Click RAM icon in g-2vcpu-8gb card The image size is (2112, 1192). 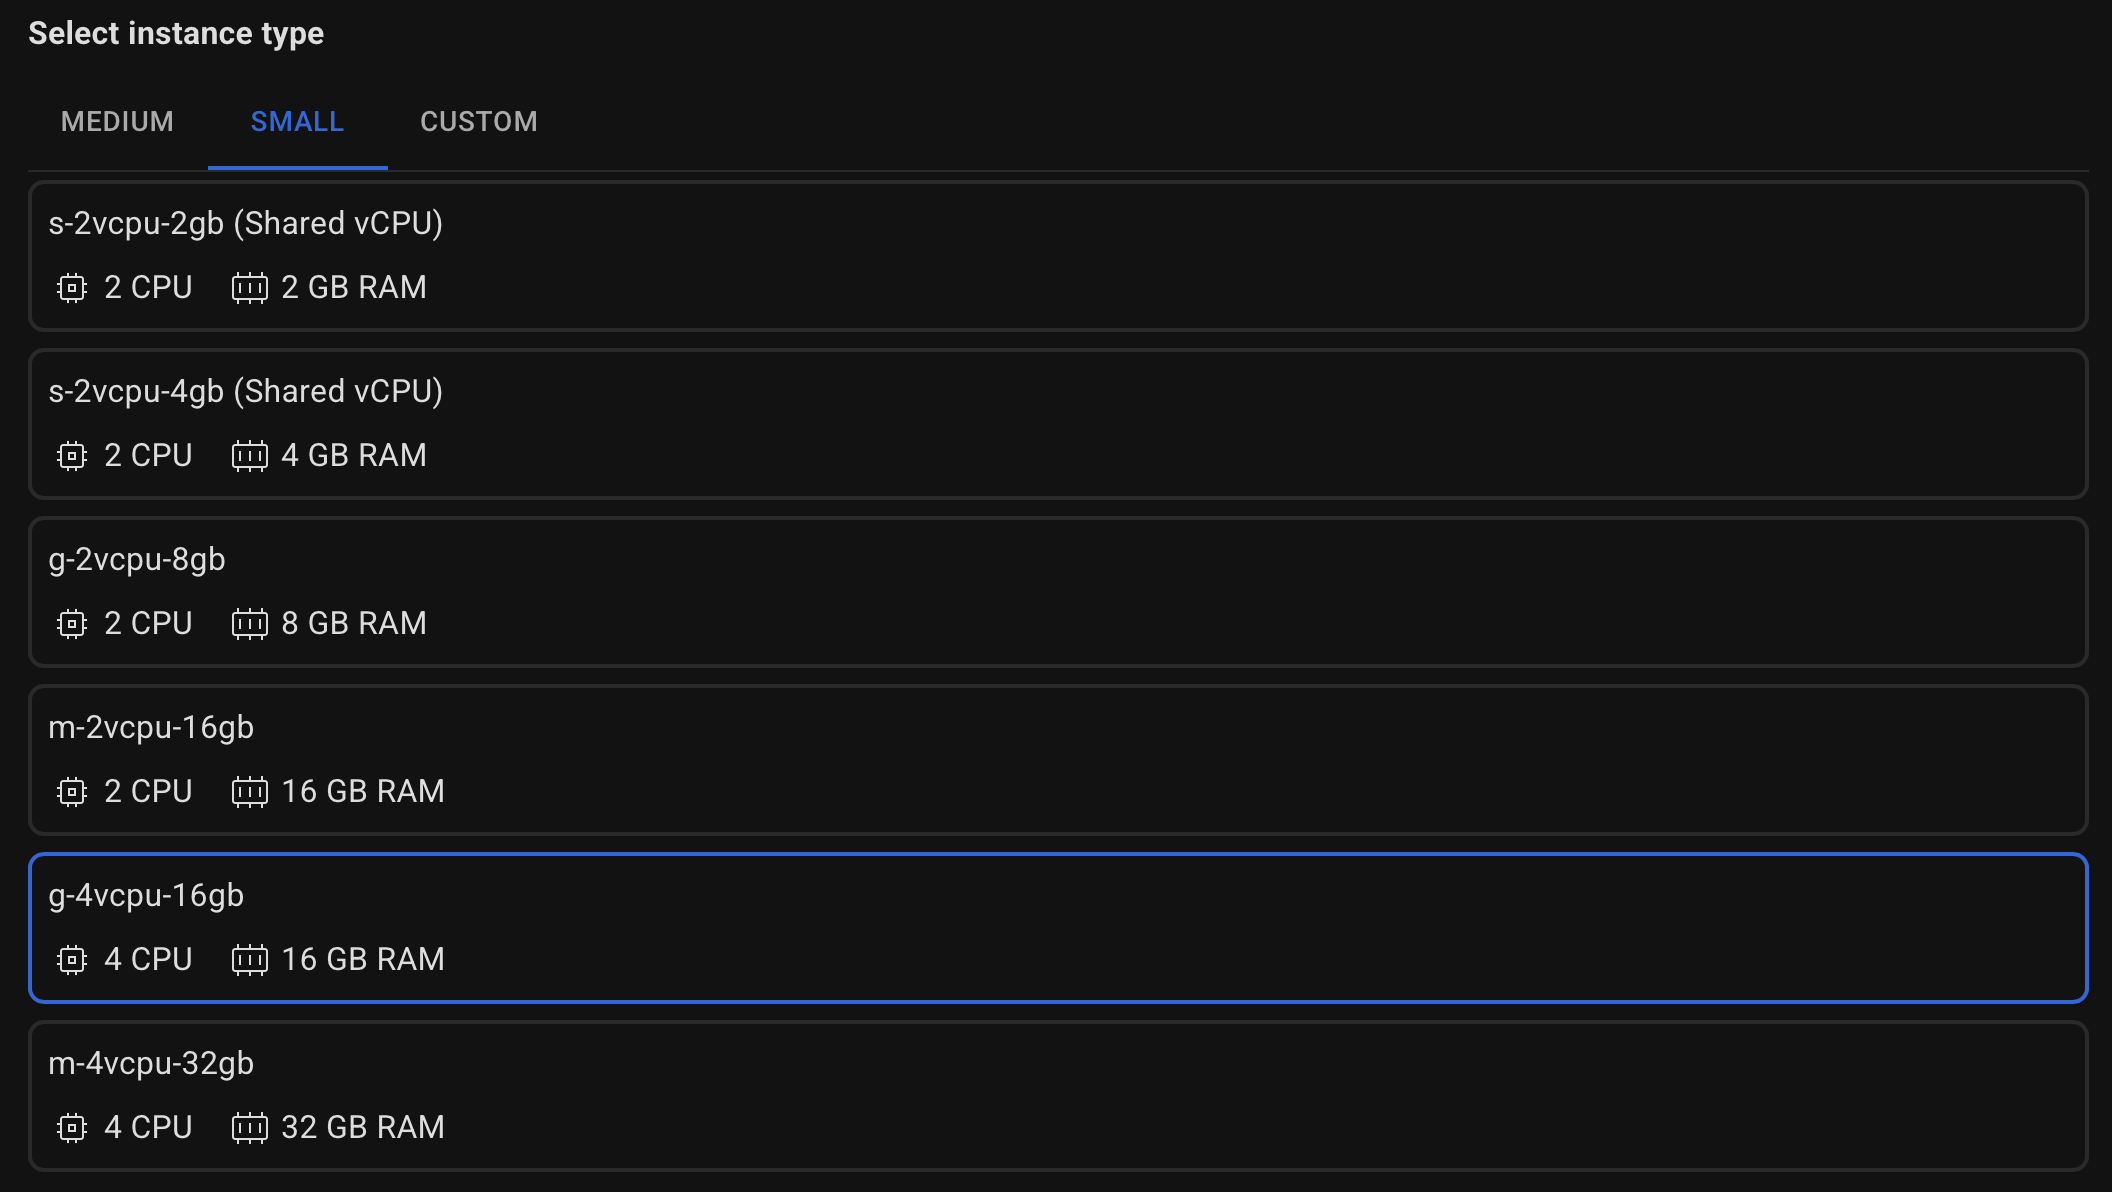tap(249, 624)
